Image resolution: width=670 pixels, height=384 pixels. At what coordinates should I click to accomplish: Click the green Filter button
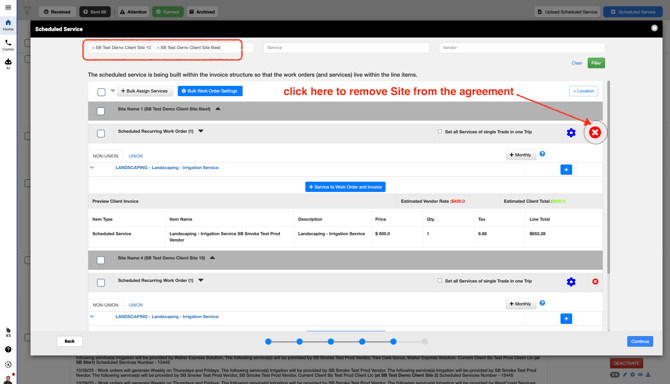pyautogui.click(x=596, y=63)
